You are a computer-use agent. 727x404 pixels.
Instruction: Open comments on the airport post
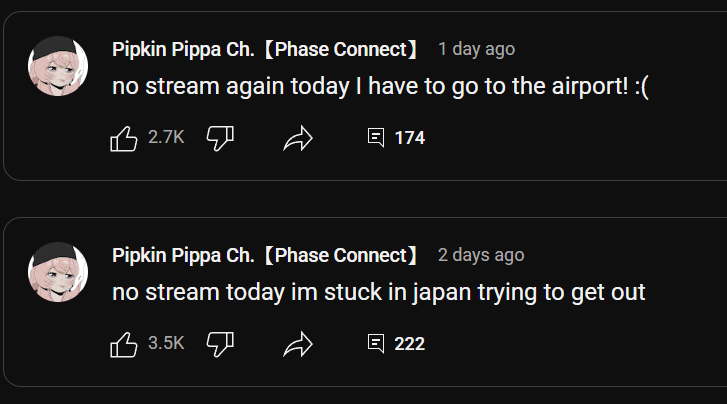click(x=376, y=138)
